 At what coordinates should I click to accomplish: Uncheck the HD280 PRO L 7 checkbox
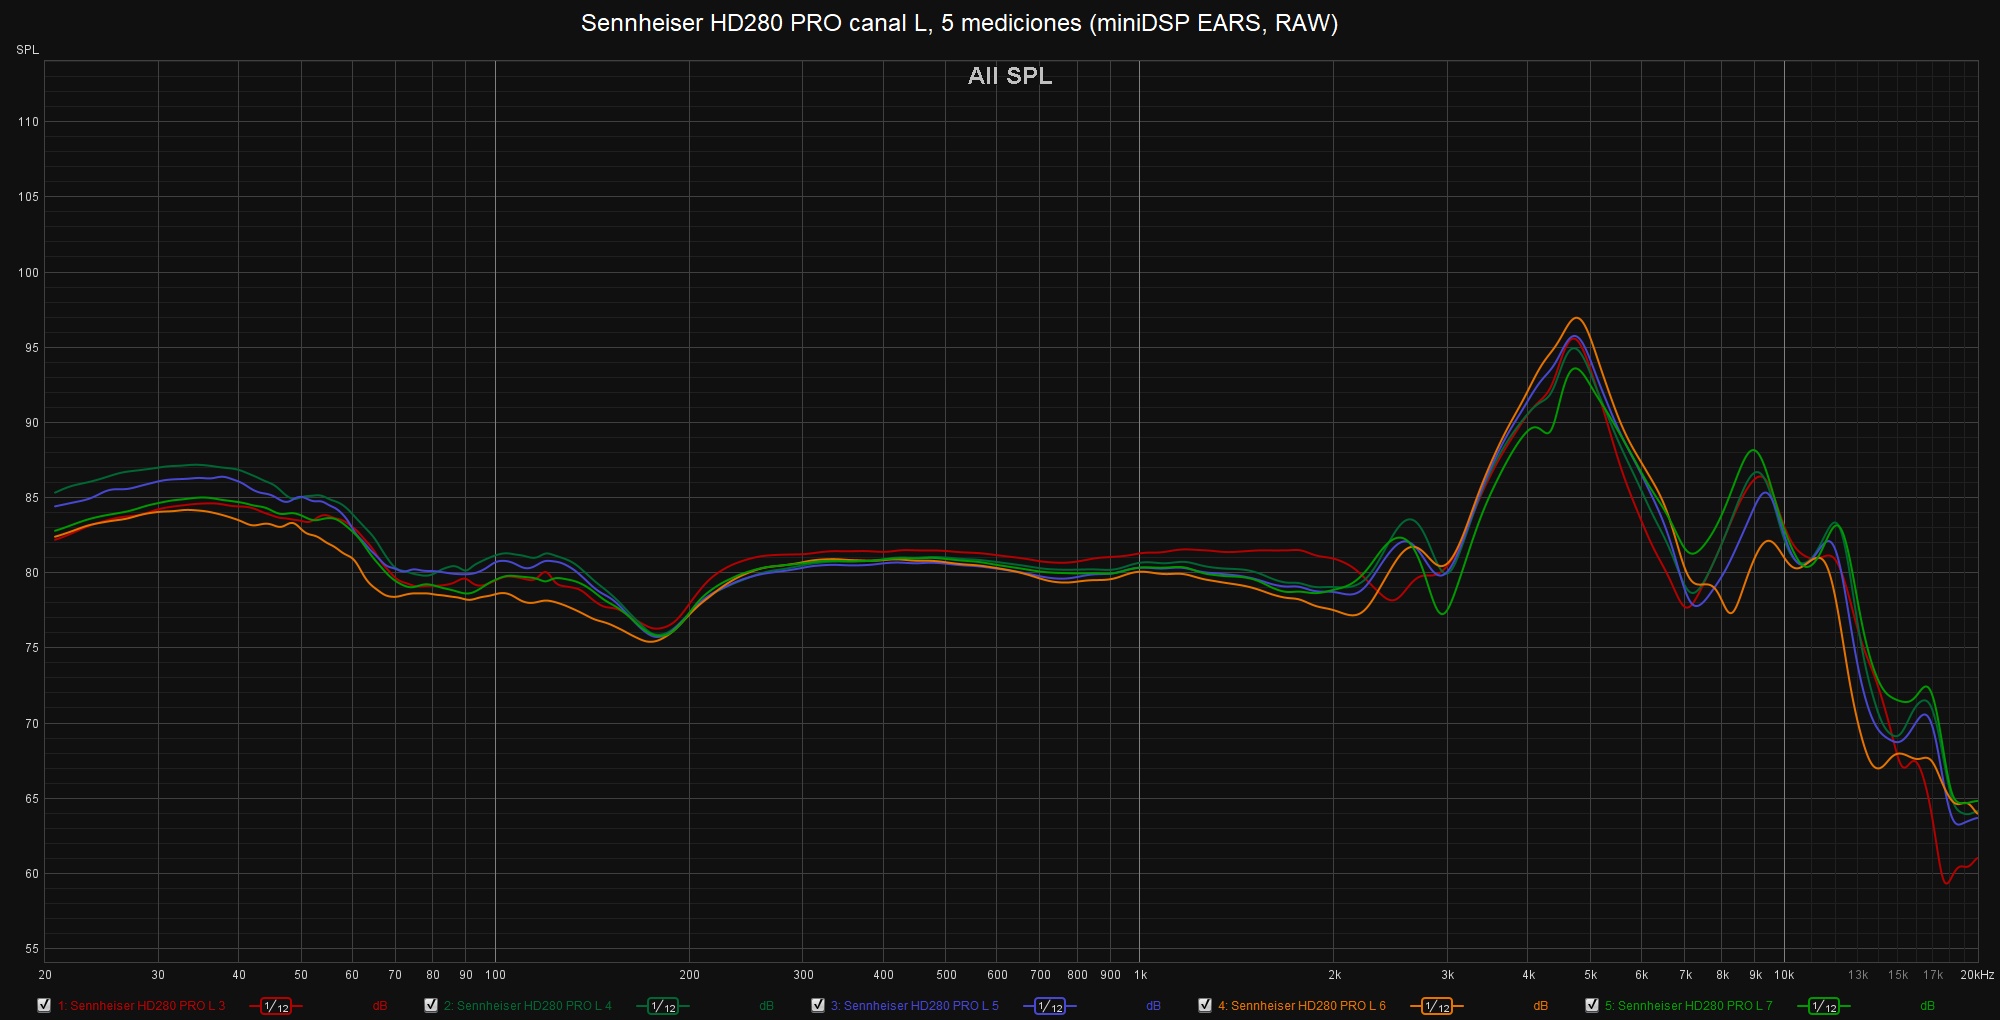pyautogui.click(x=1592, y=1005)
